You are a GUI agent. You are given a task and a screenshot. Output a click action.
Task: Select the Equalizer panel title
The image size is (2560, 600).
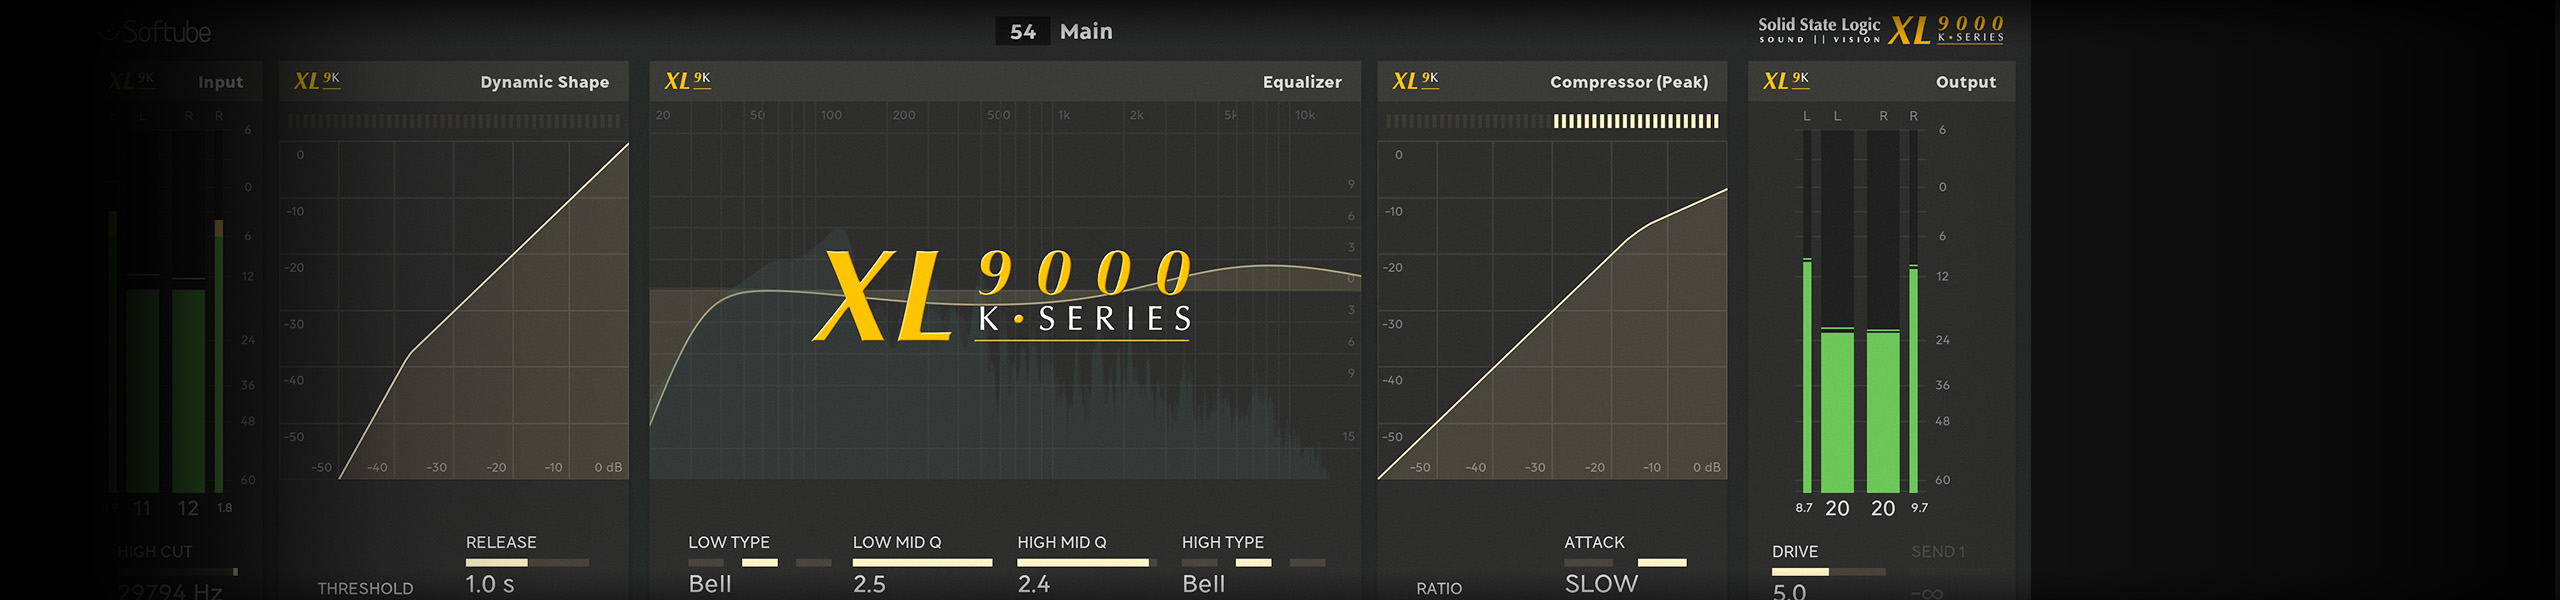(1301, 82)
